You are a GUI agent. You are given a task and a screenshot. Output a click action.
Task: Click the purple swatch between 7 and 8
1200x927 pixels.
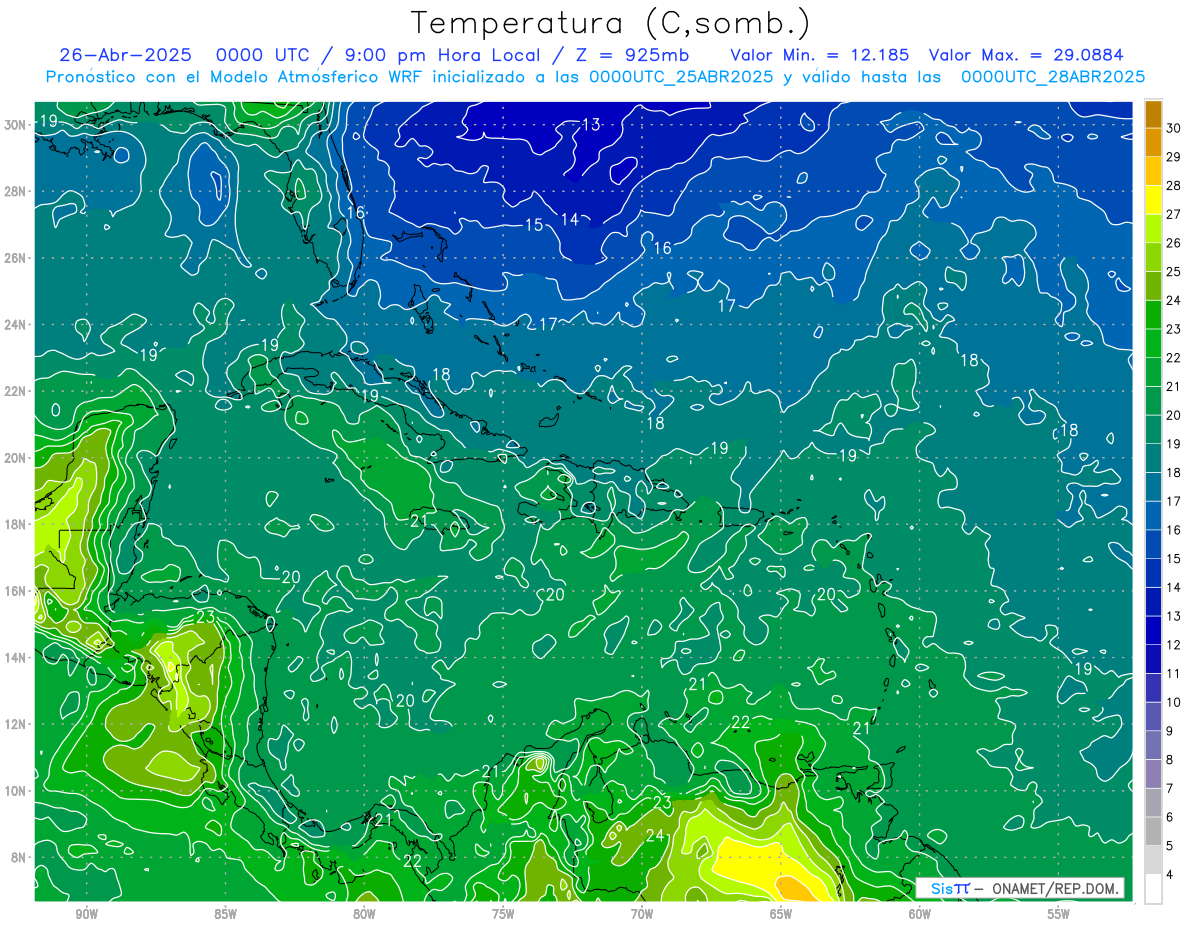(x=1153, y=773)
